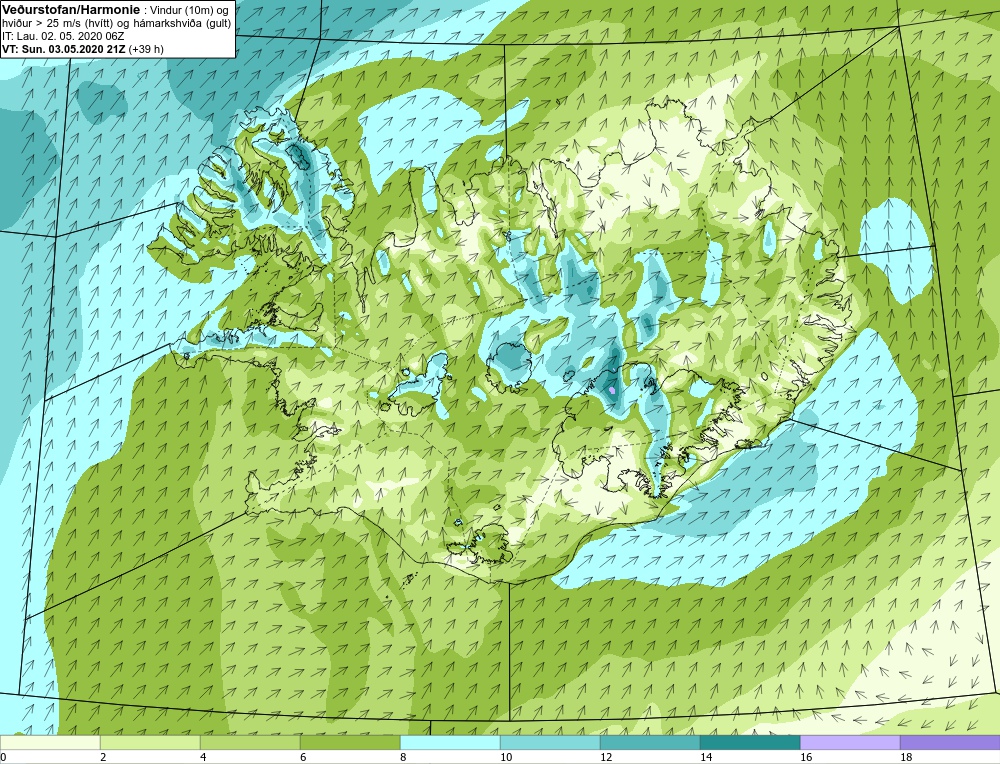This screenshot has height=764, width=1000.
Task: Click the legend scale label '4'
Action: point(203,757)
